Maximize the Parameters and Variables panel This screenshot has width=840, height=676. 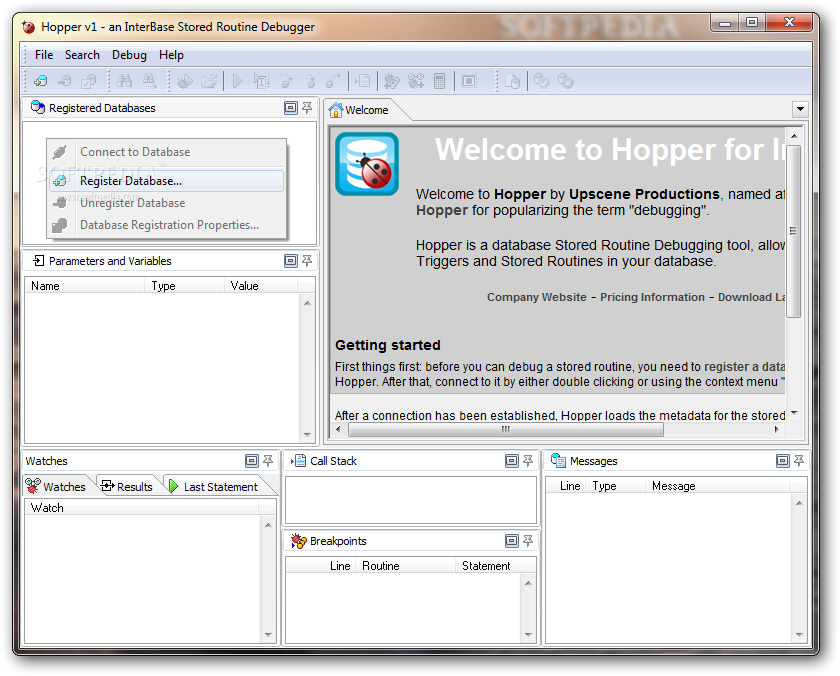click(x=290, y=261)
